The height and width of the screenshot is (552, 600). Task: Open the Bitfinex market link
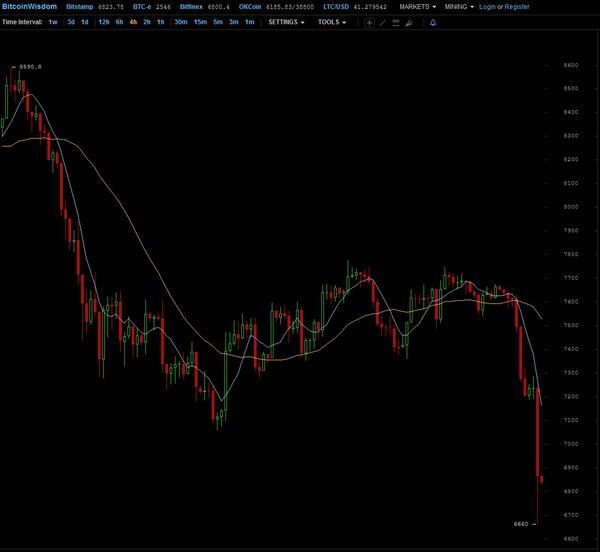pyautogui.click(x=191, y=7)
